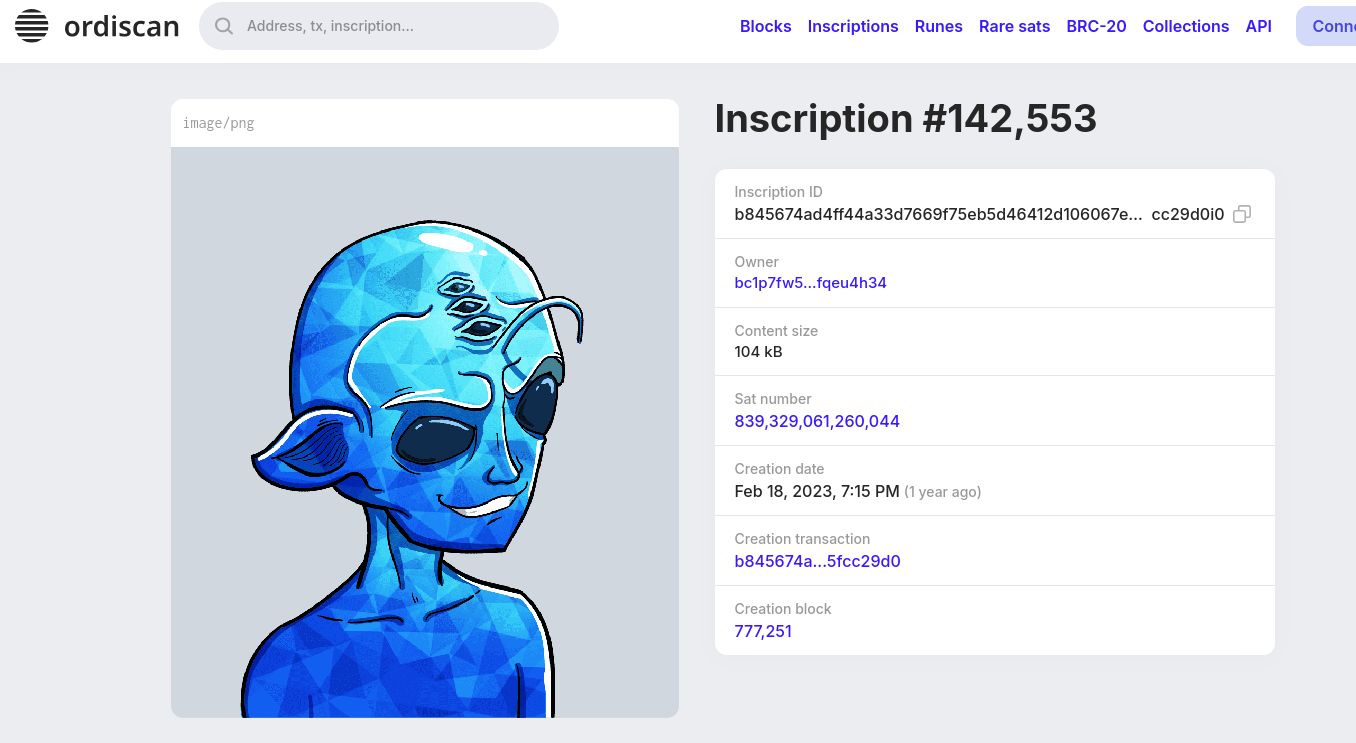Copy the inscription ID with copy icon
Image resolution: width=1356 pixels, height=743 pixels.
pyautogui.click(x=1242, y=214)
